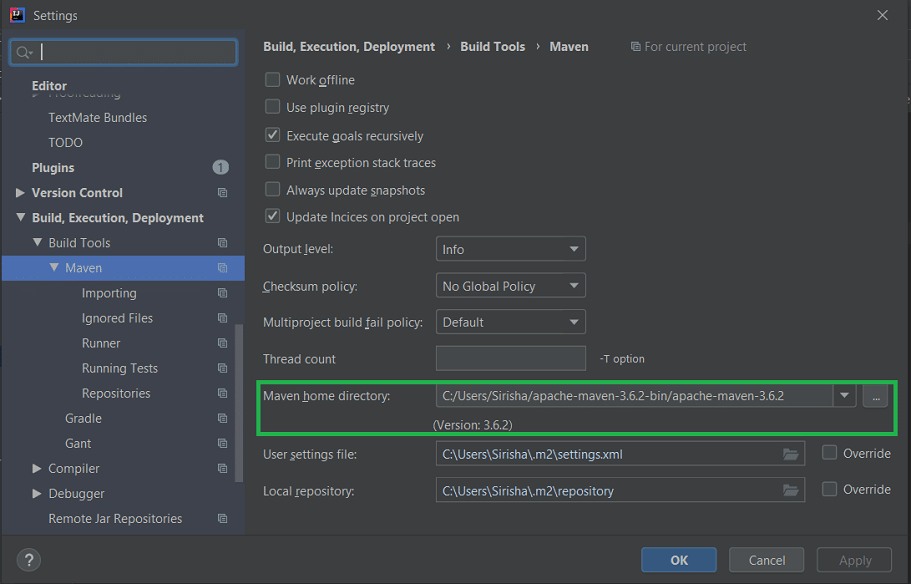Image resolution: width=911 pixels, height=584 pixels.
Task: Collapse the Maven tree node
Action: [x=54, y=267]
